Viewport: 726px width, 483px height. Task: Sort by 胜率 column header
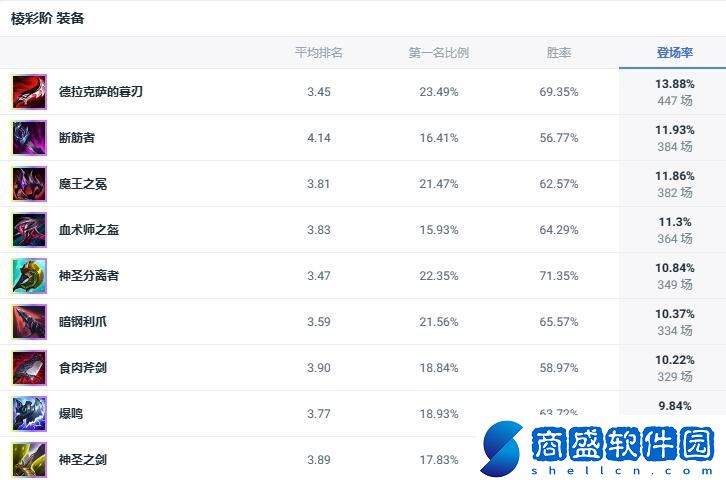coord(559,53)
